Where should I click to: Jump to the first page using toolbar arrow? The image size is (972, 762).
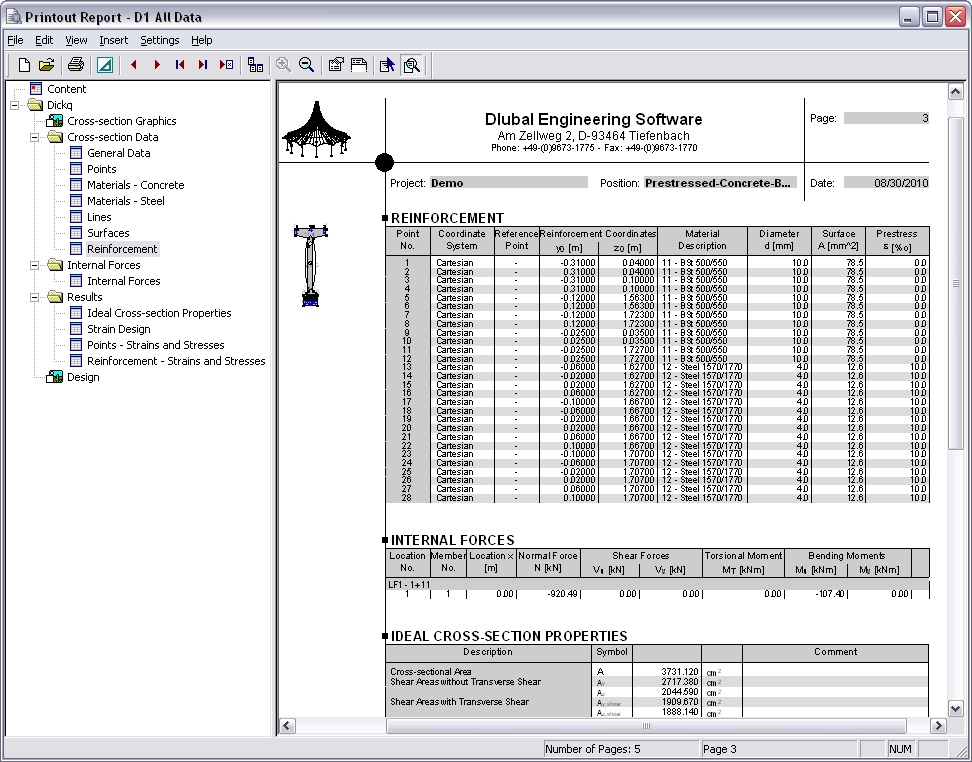180,64
